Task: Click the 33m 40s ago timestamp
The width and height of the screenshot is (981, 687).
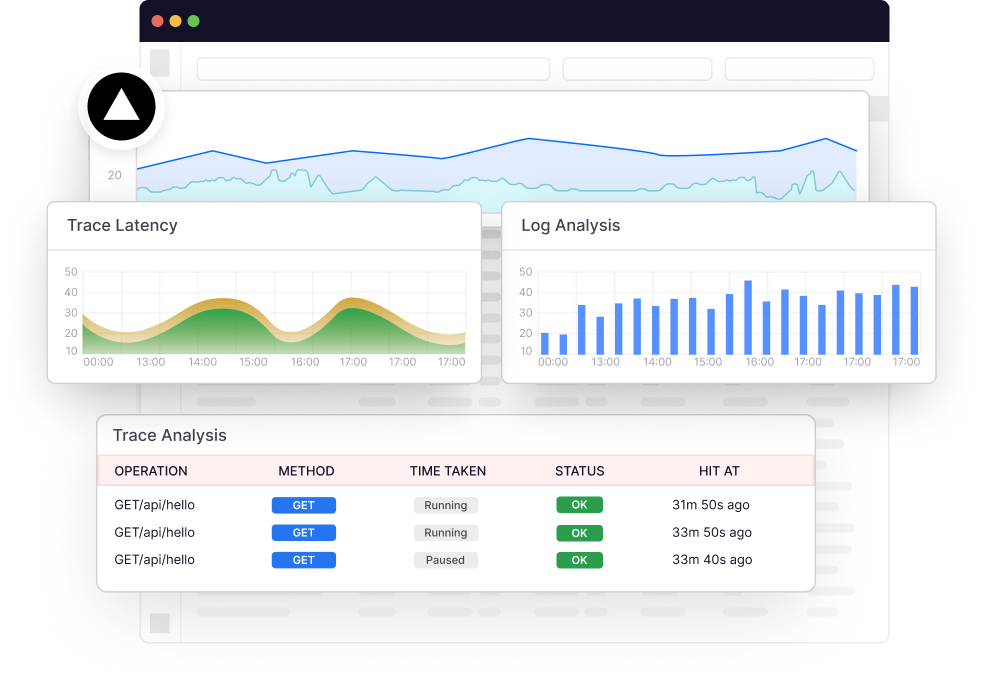Action: tap(711, 560)
